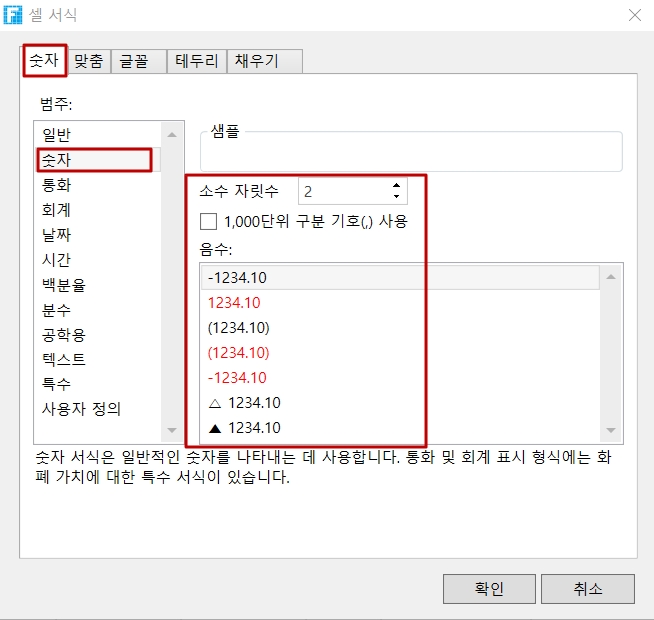Choose red 1234.10 negative format
Viewport: 654px width, 620px height.
[234, 303]
